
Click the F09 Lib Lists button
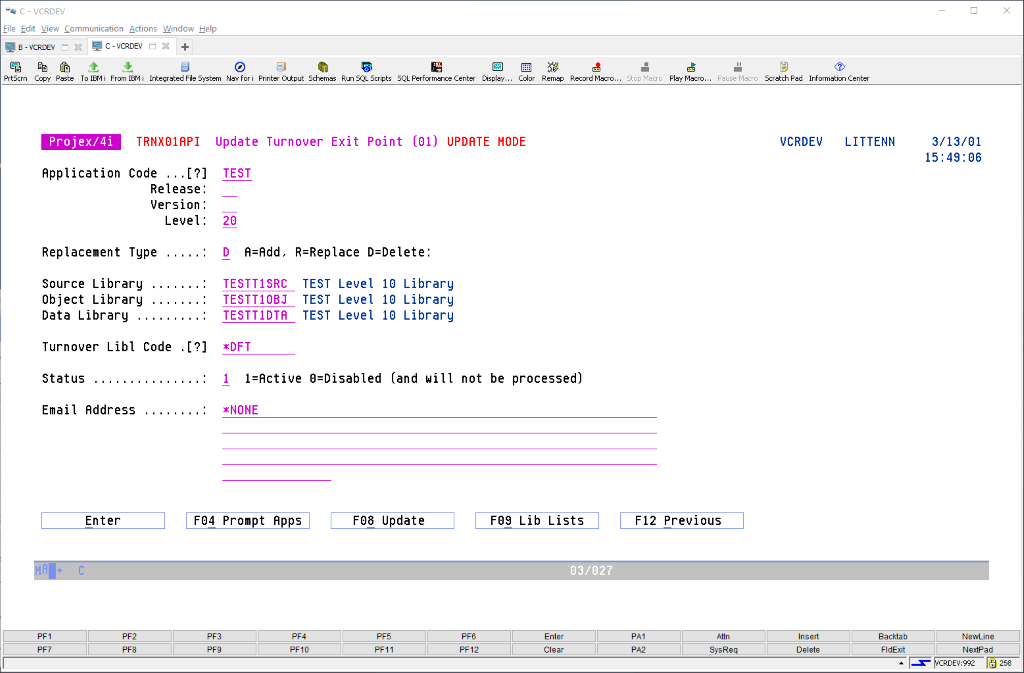[x=537, y=520]
